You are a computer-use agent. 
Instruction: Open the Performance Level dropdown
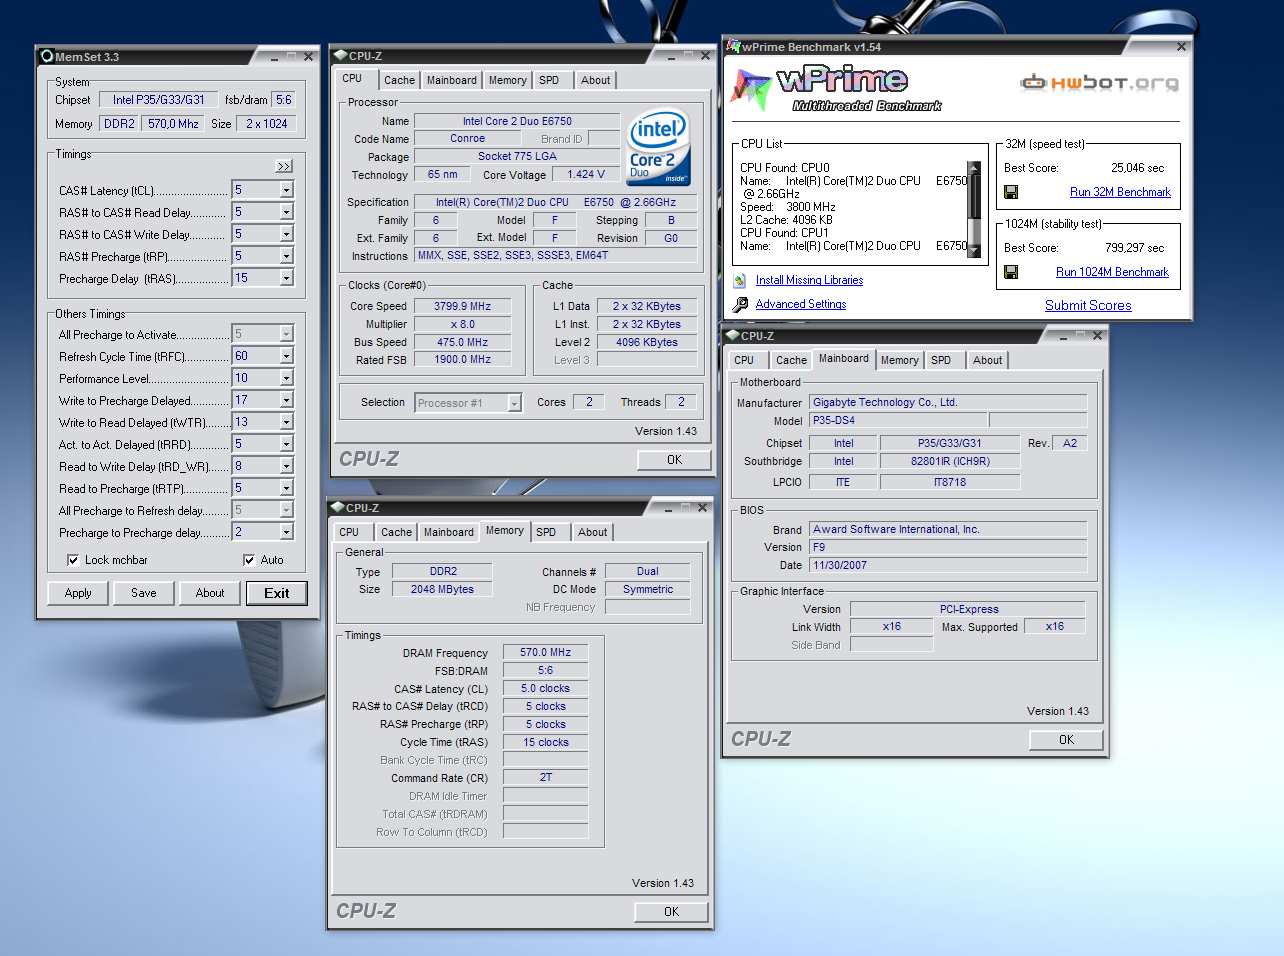coord(286,378)
